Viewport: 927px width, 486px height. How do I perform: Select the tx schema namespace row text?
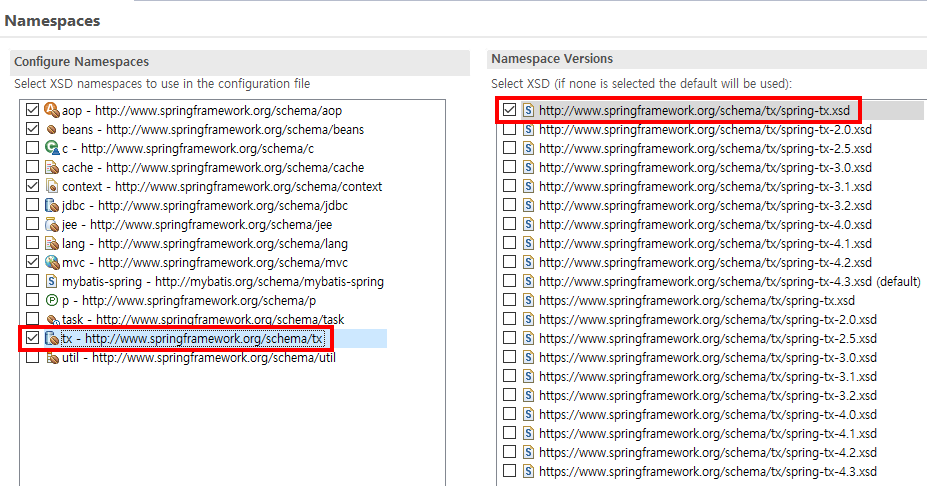pyautogui.click(x=193, y=339)
